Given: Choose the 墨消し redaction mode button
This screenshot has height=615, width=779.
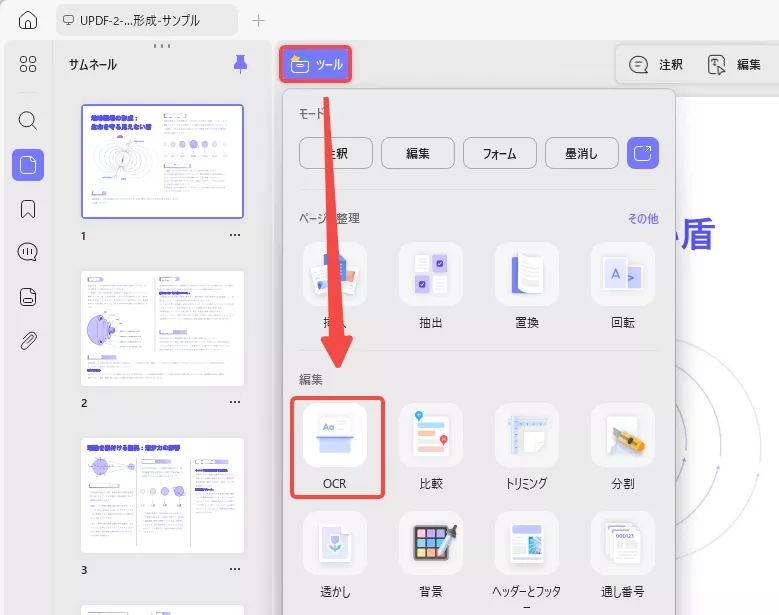Looking at the screenshot, I should coord(582,153).
